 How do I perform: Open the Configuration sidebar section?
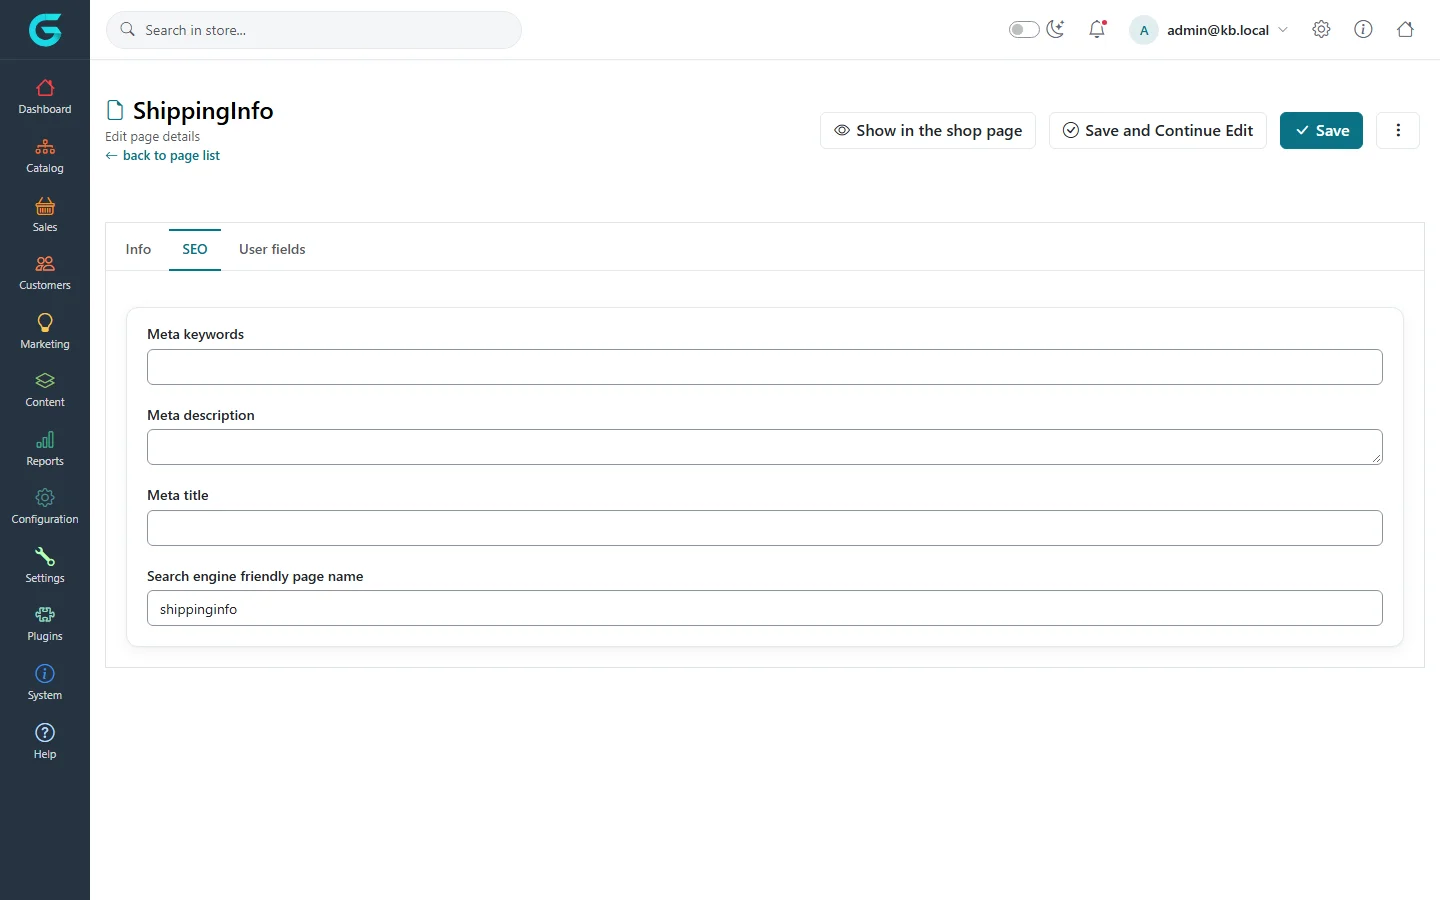pos(45,507)
